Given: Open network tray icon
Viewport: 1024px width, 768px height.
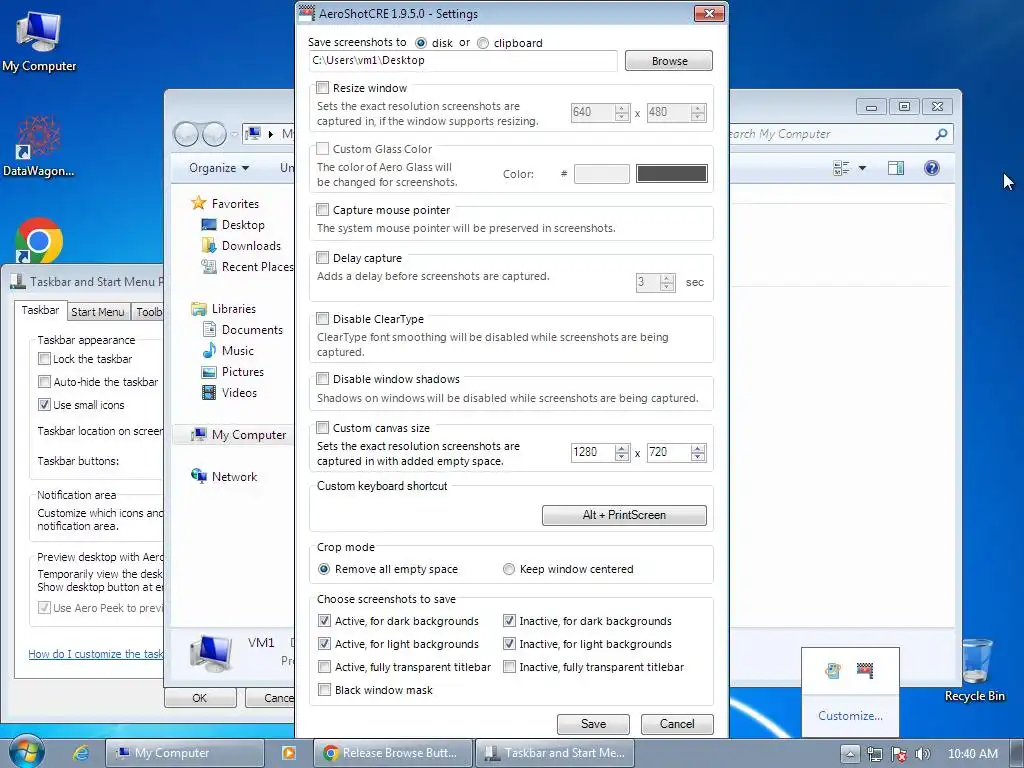Looking at the screenshot, I should coord(874,754).
